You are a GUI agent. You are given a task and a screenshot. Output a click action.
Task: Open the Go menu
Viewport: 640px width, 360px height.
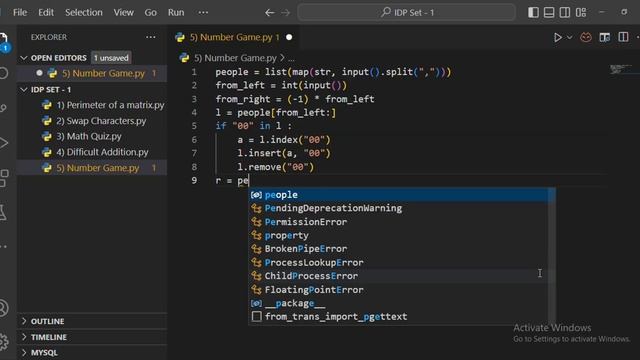[150, 12]
